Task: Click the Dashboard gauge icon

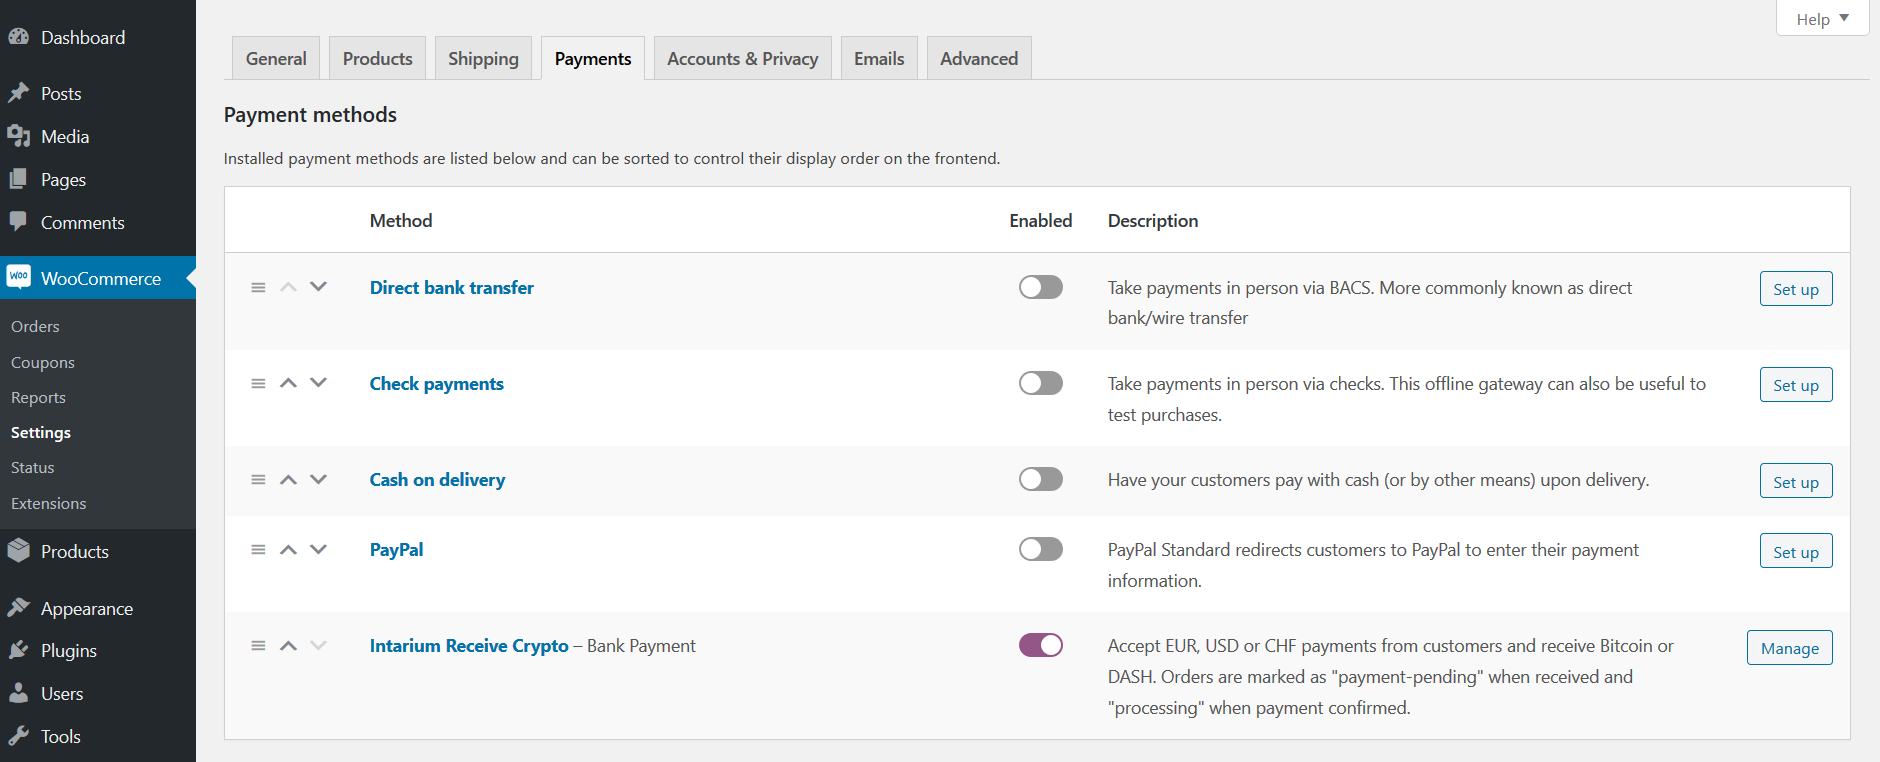Action: click(x=18, y=37)
